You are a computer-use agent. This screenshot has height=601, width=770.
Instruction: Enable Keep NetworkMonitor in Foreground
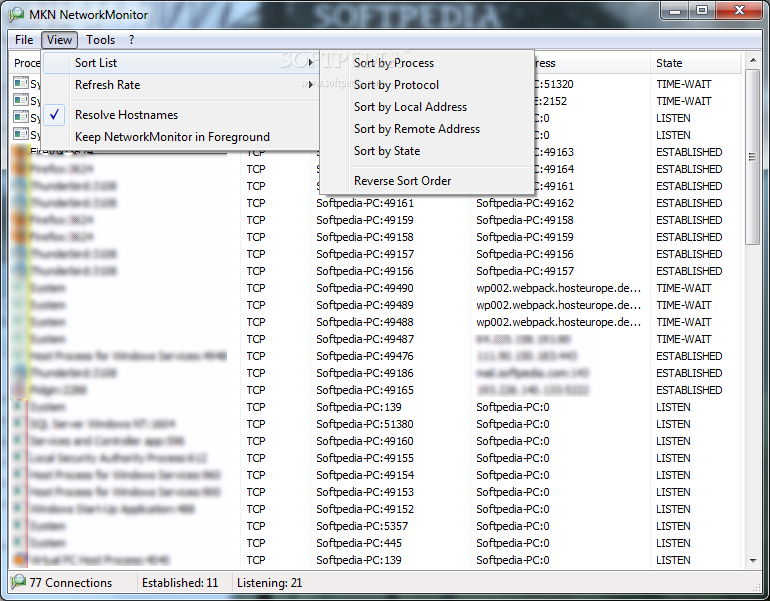coord(181,137)
